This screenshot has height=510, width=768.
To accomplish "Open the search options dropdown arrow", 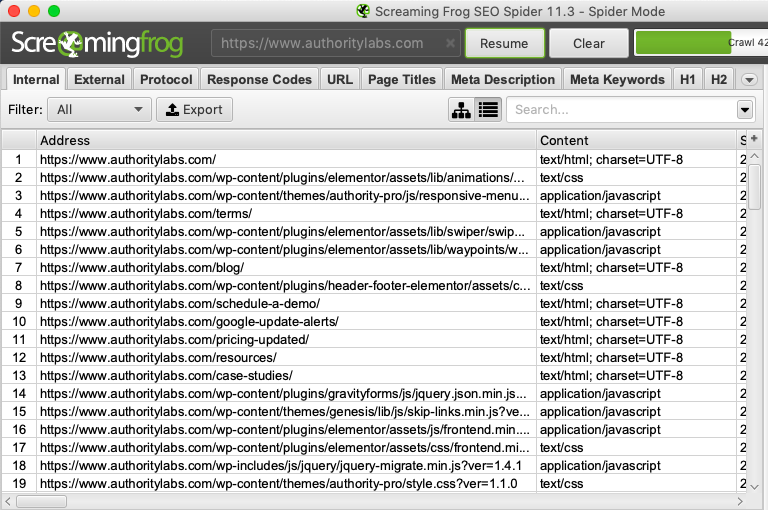I will pyautogui.click(x=744, y=110).
